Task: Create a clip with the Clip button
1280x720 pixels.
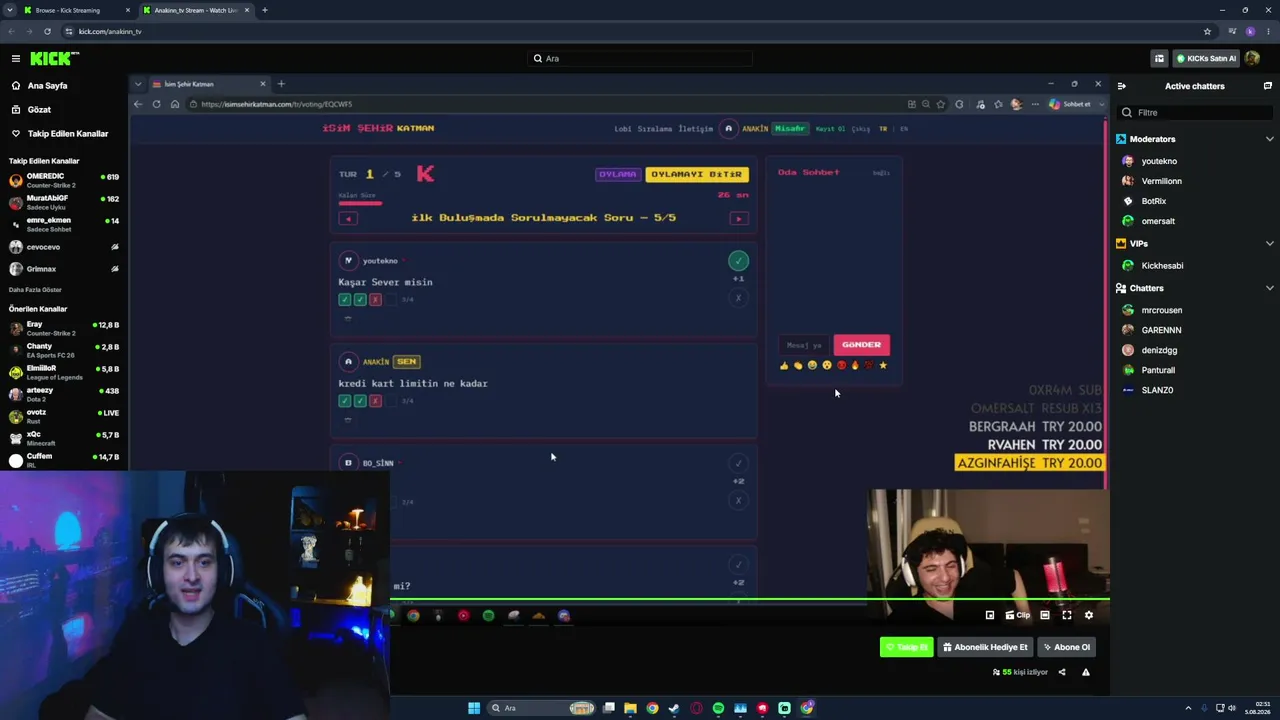Action: tap(1018, 615)
